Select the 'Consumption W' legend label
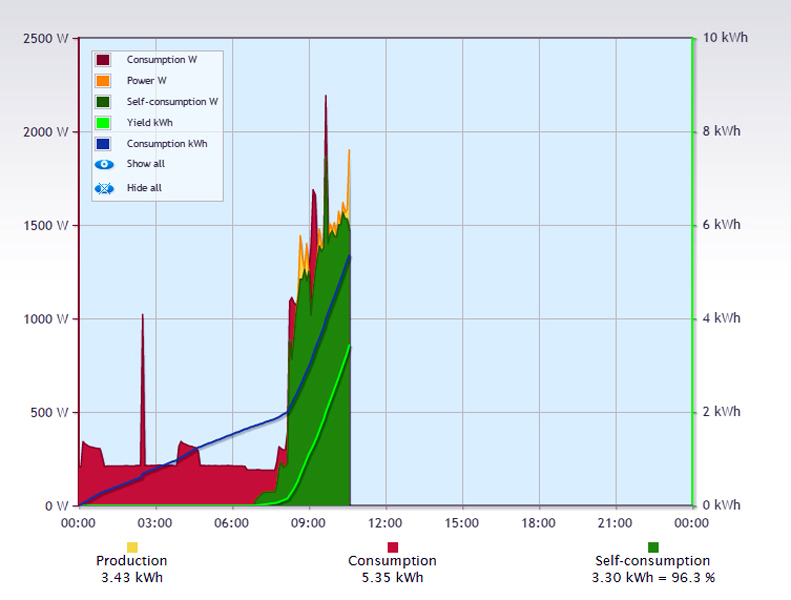This screenshot has height=600, width=791. point(162,60)
